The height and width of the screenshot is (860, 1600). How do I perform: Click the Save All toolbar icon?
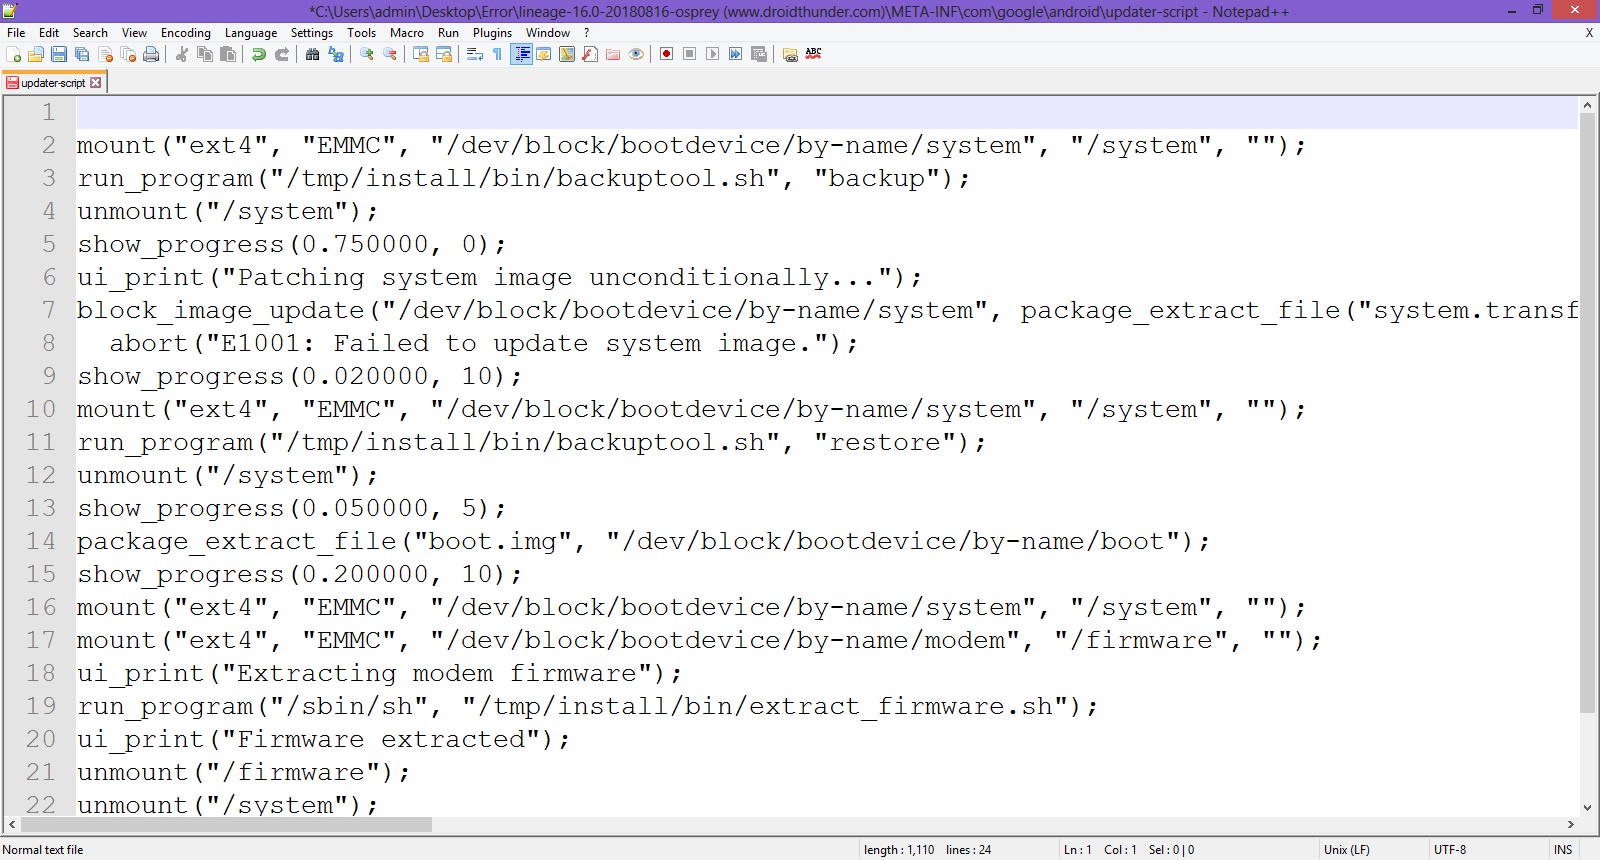coord(82,54)
